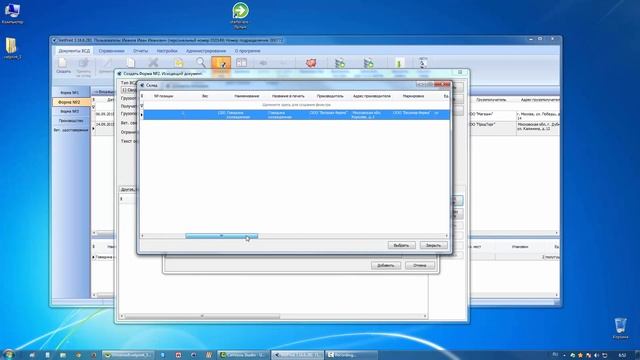
Task: Click the Адрес производителя column header
Action: coord(371,96)
